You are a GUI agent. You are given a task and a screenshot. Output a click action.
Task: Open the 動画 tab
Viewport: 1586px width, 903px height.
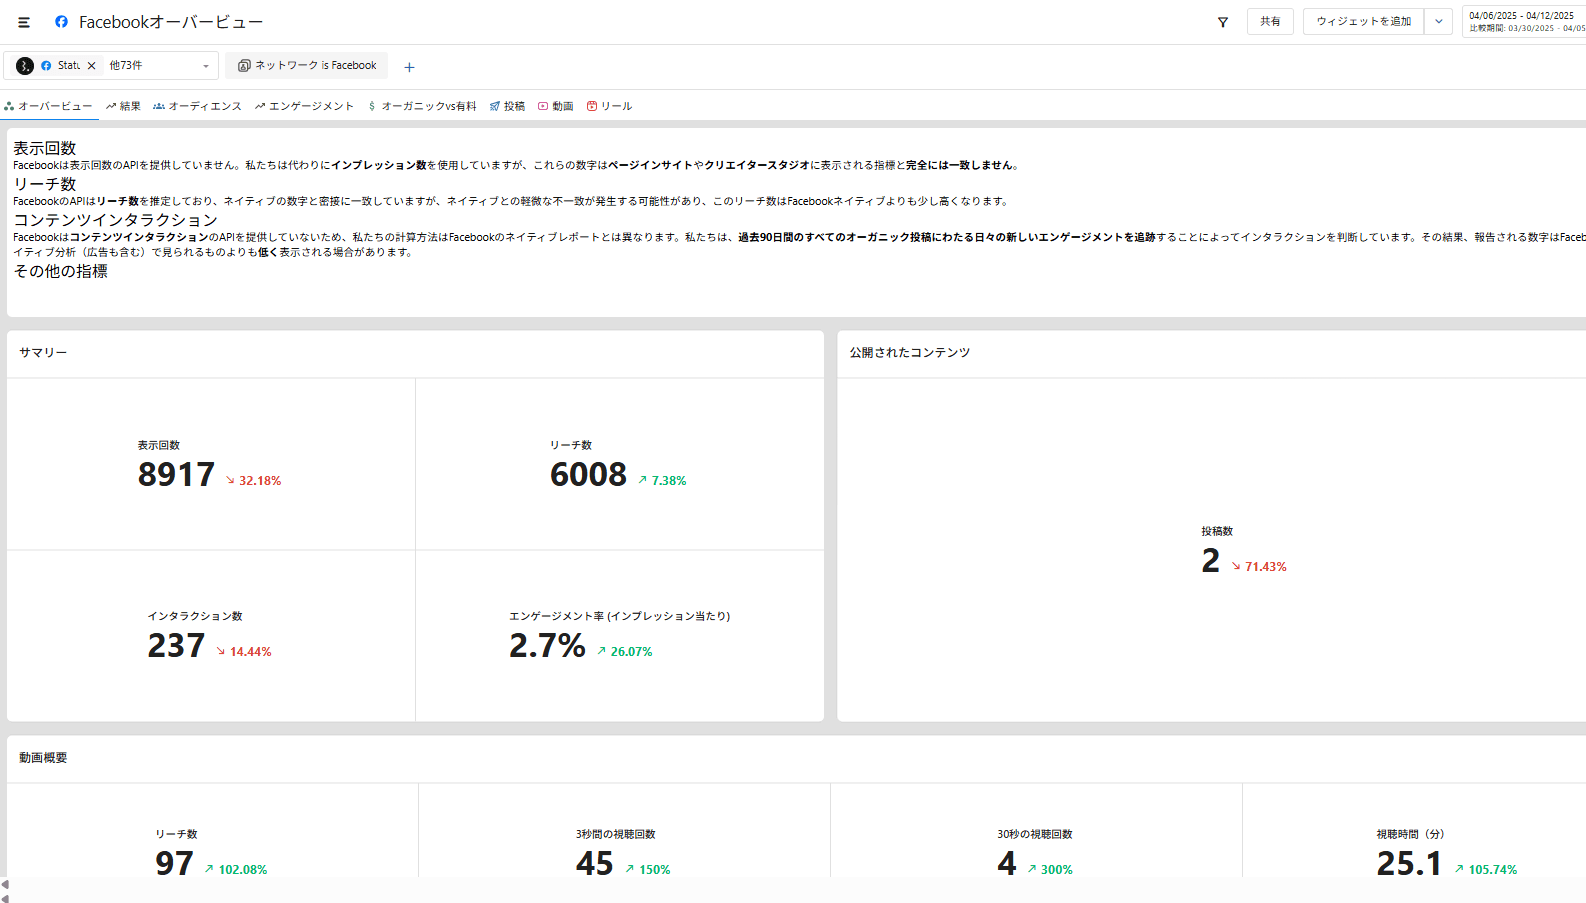click(x=556, y=106)
